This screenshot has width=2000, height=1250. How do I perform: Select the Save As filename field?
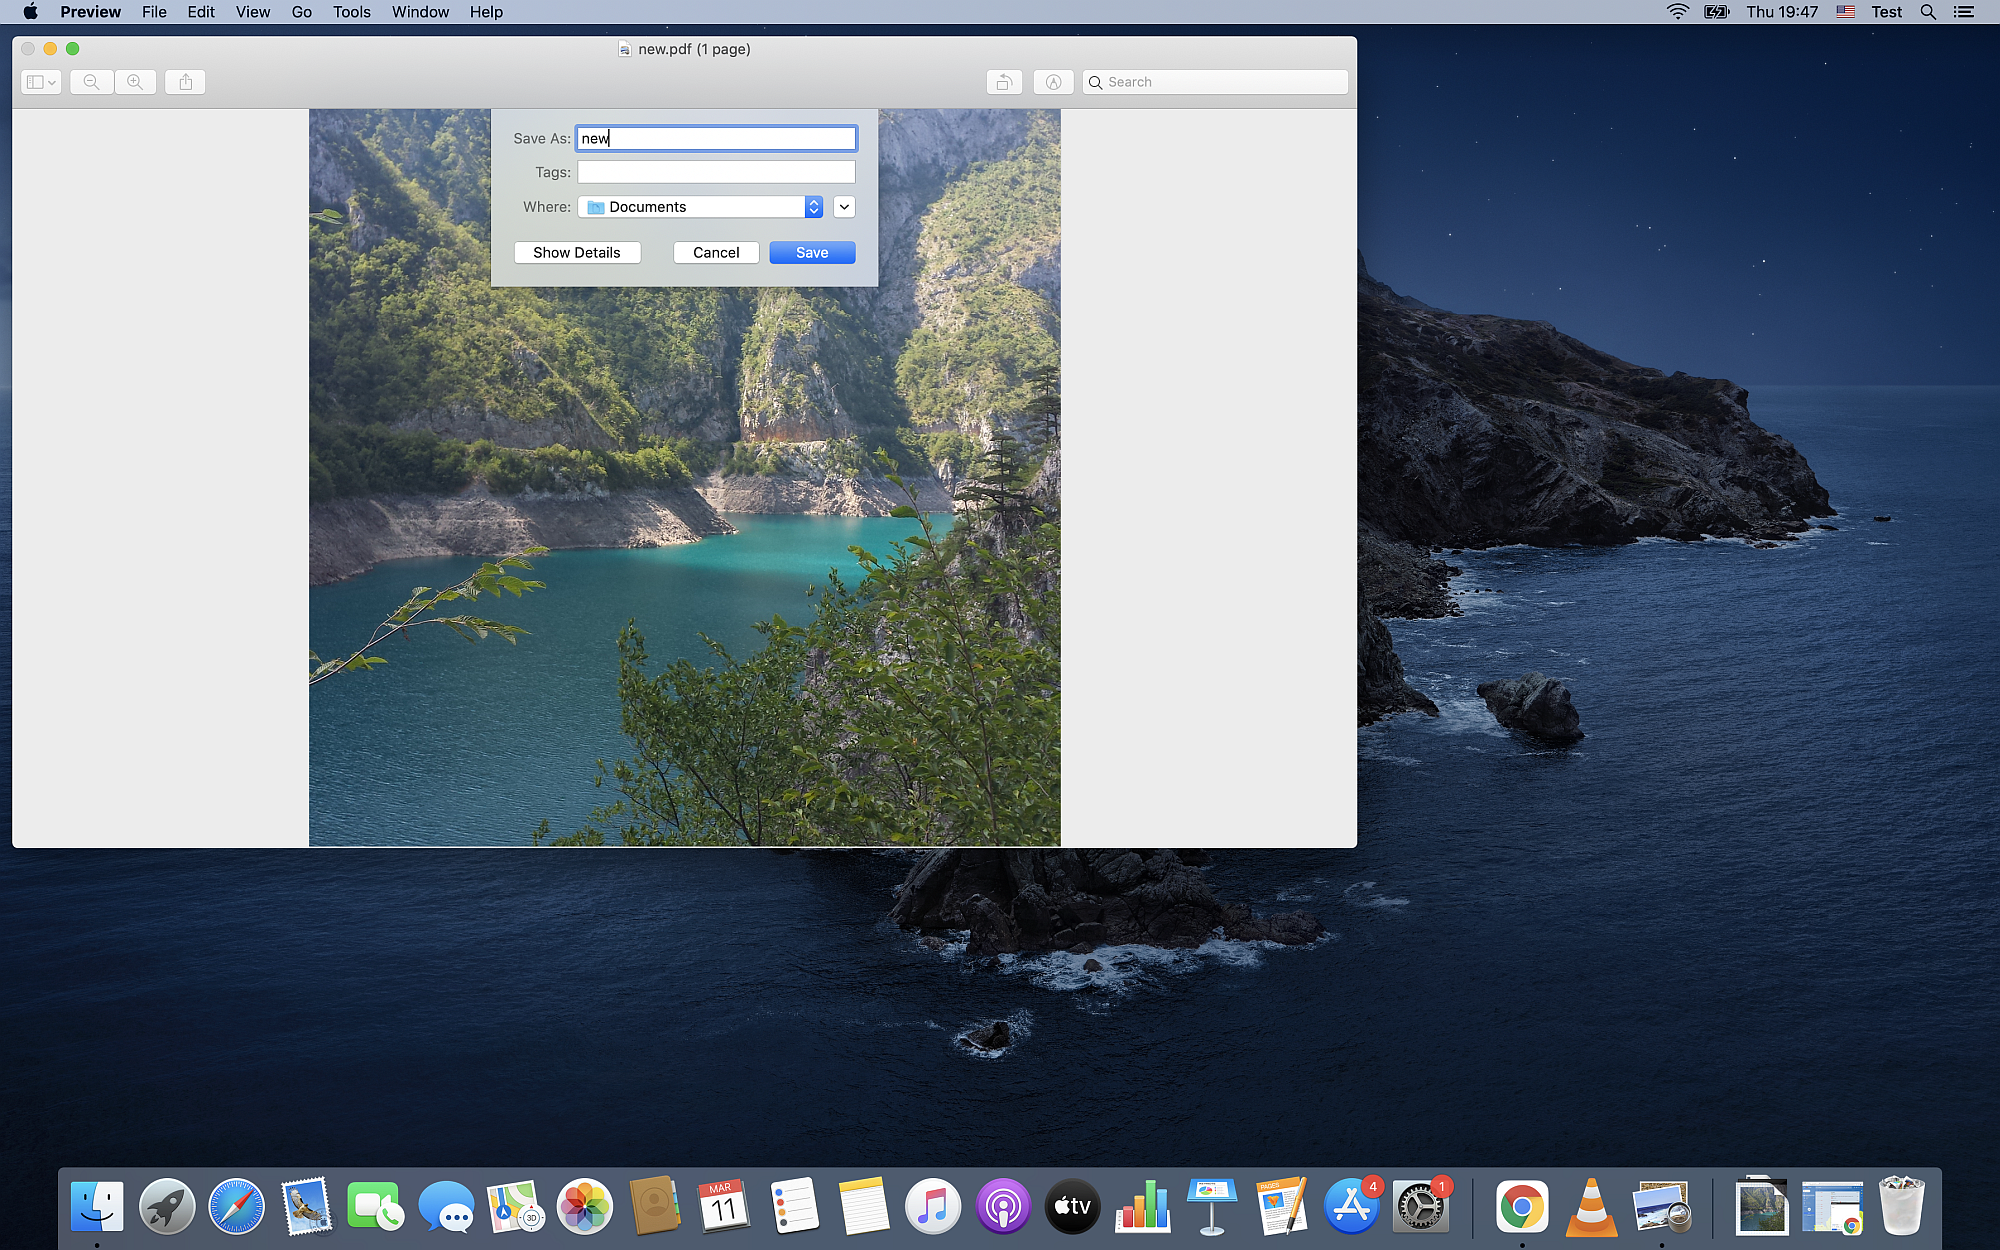pos(716,137)
